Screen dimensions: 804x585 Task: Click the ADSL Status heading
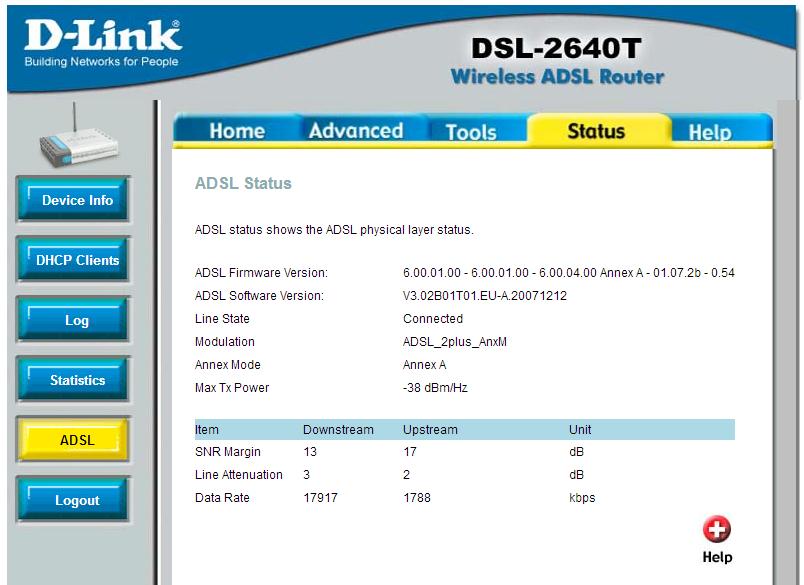click(243, 183)
